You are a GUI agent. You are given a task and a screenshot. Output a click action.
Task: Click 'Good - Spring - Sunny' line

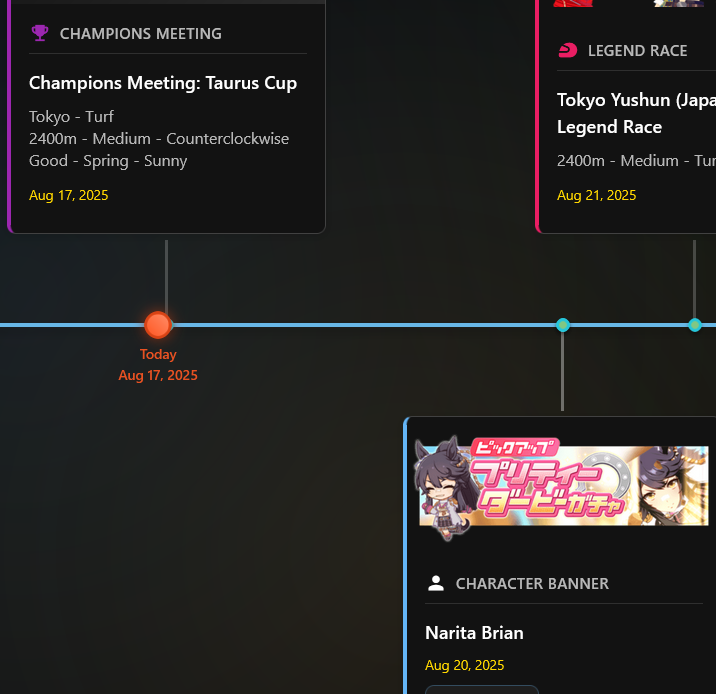108,161
